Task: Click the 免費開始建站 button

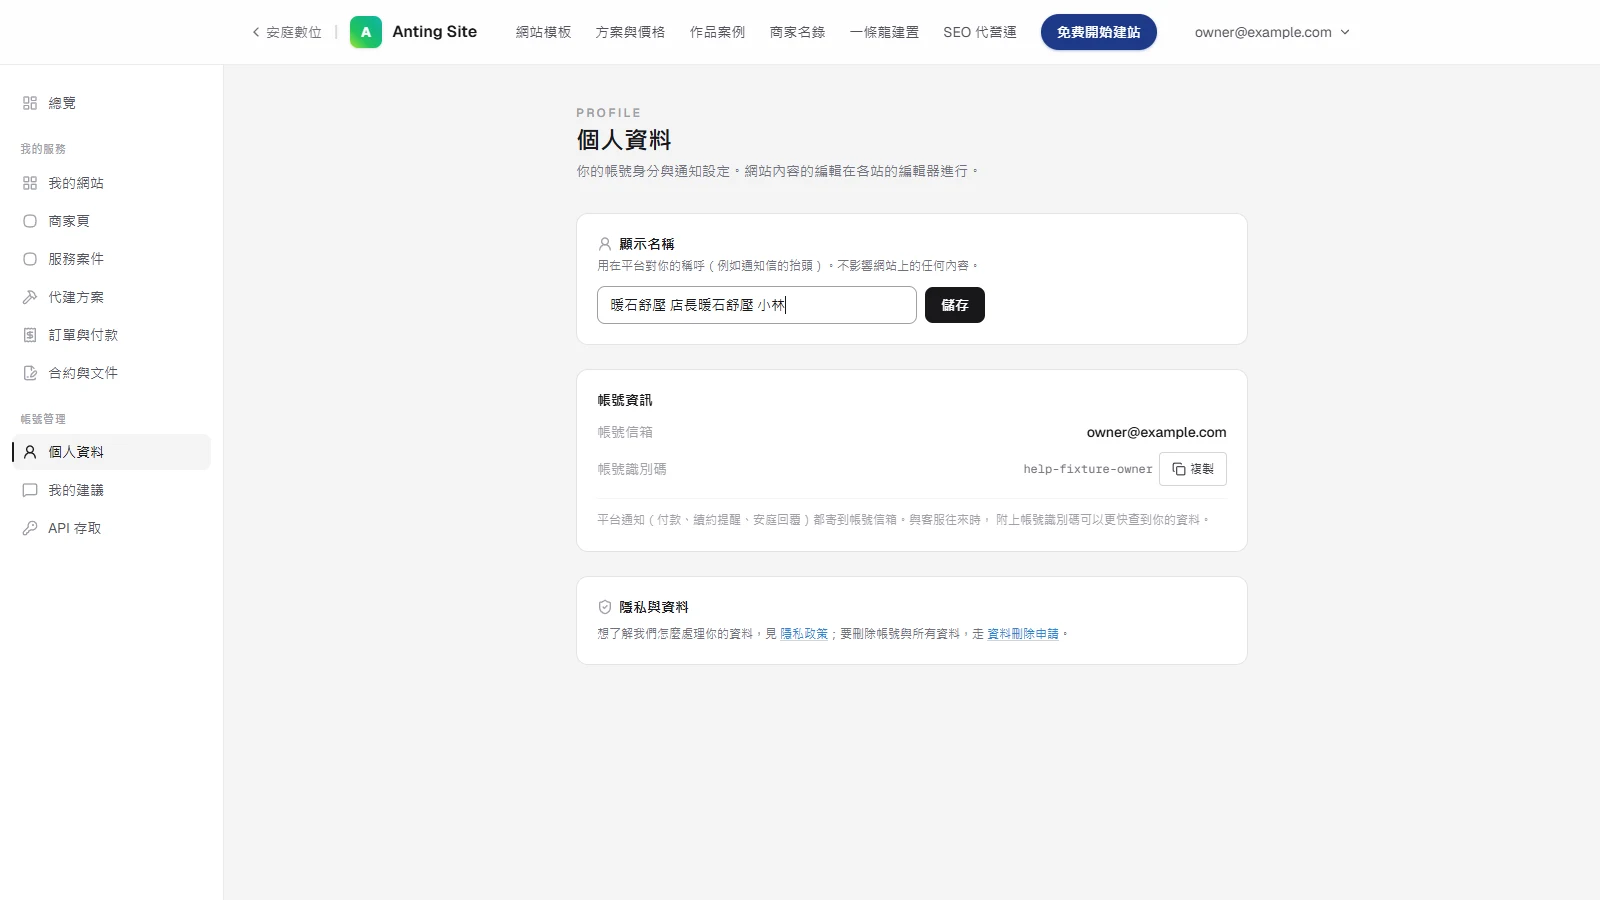Action: click(x=1099, y=32)
